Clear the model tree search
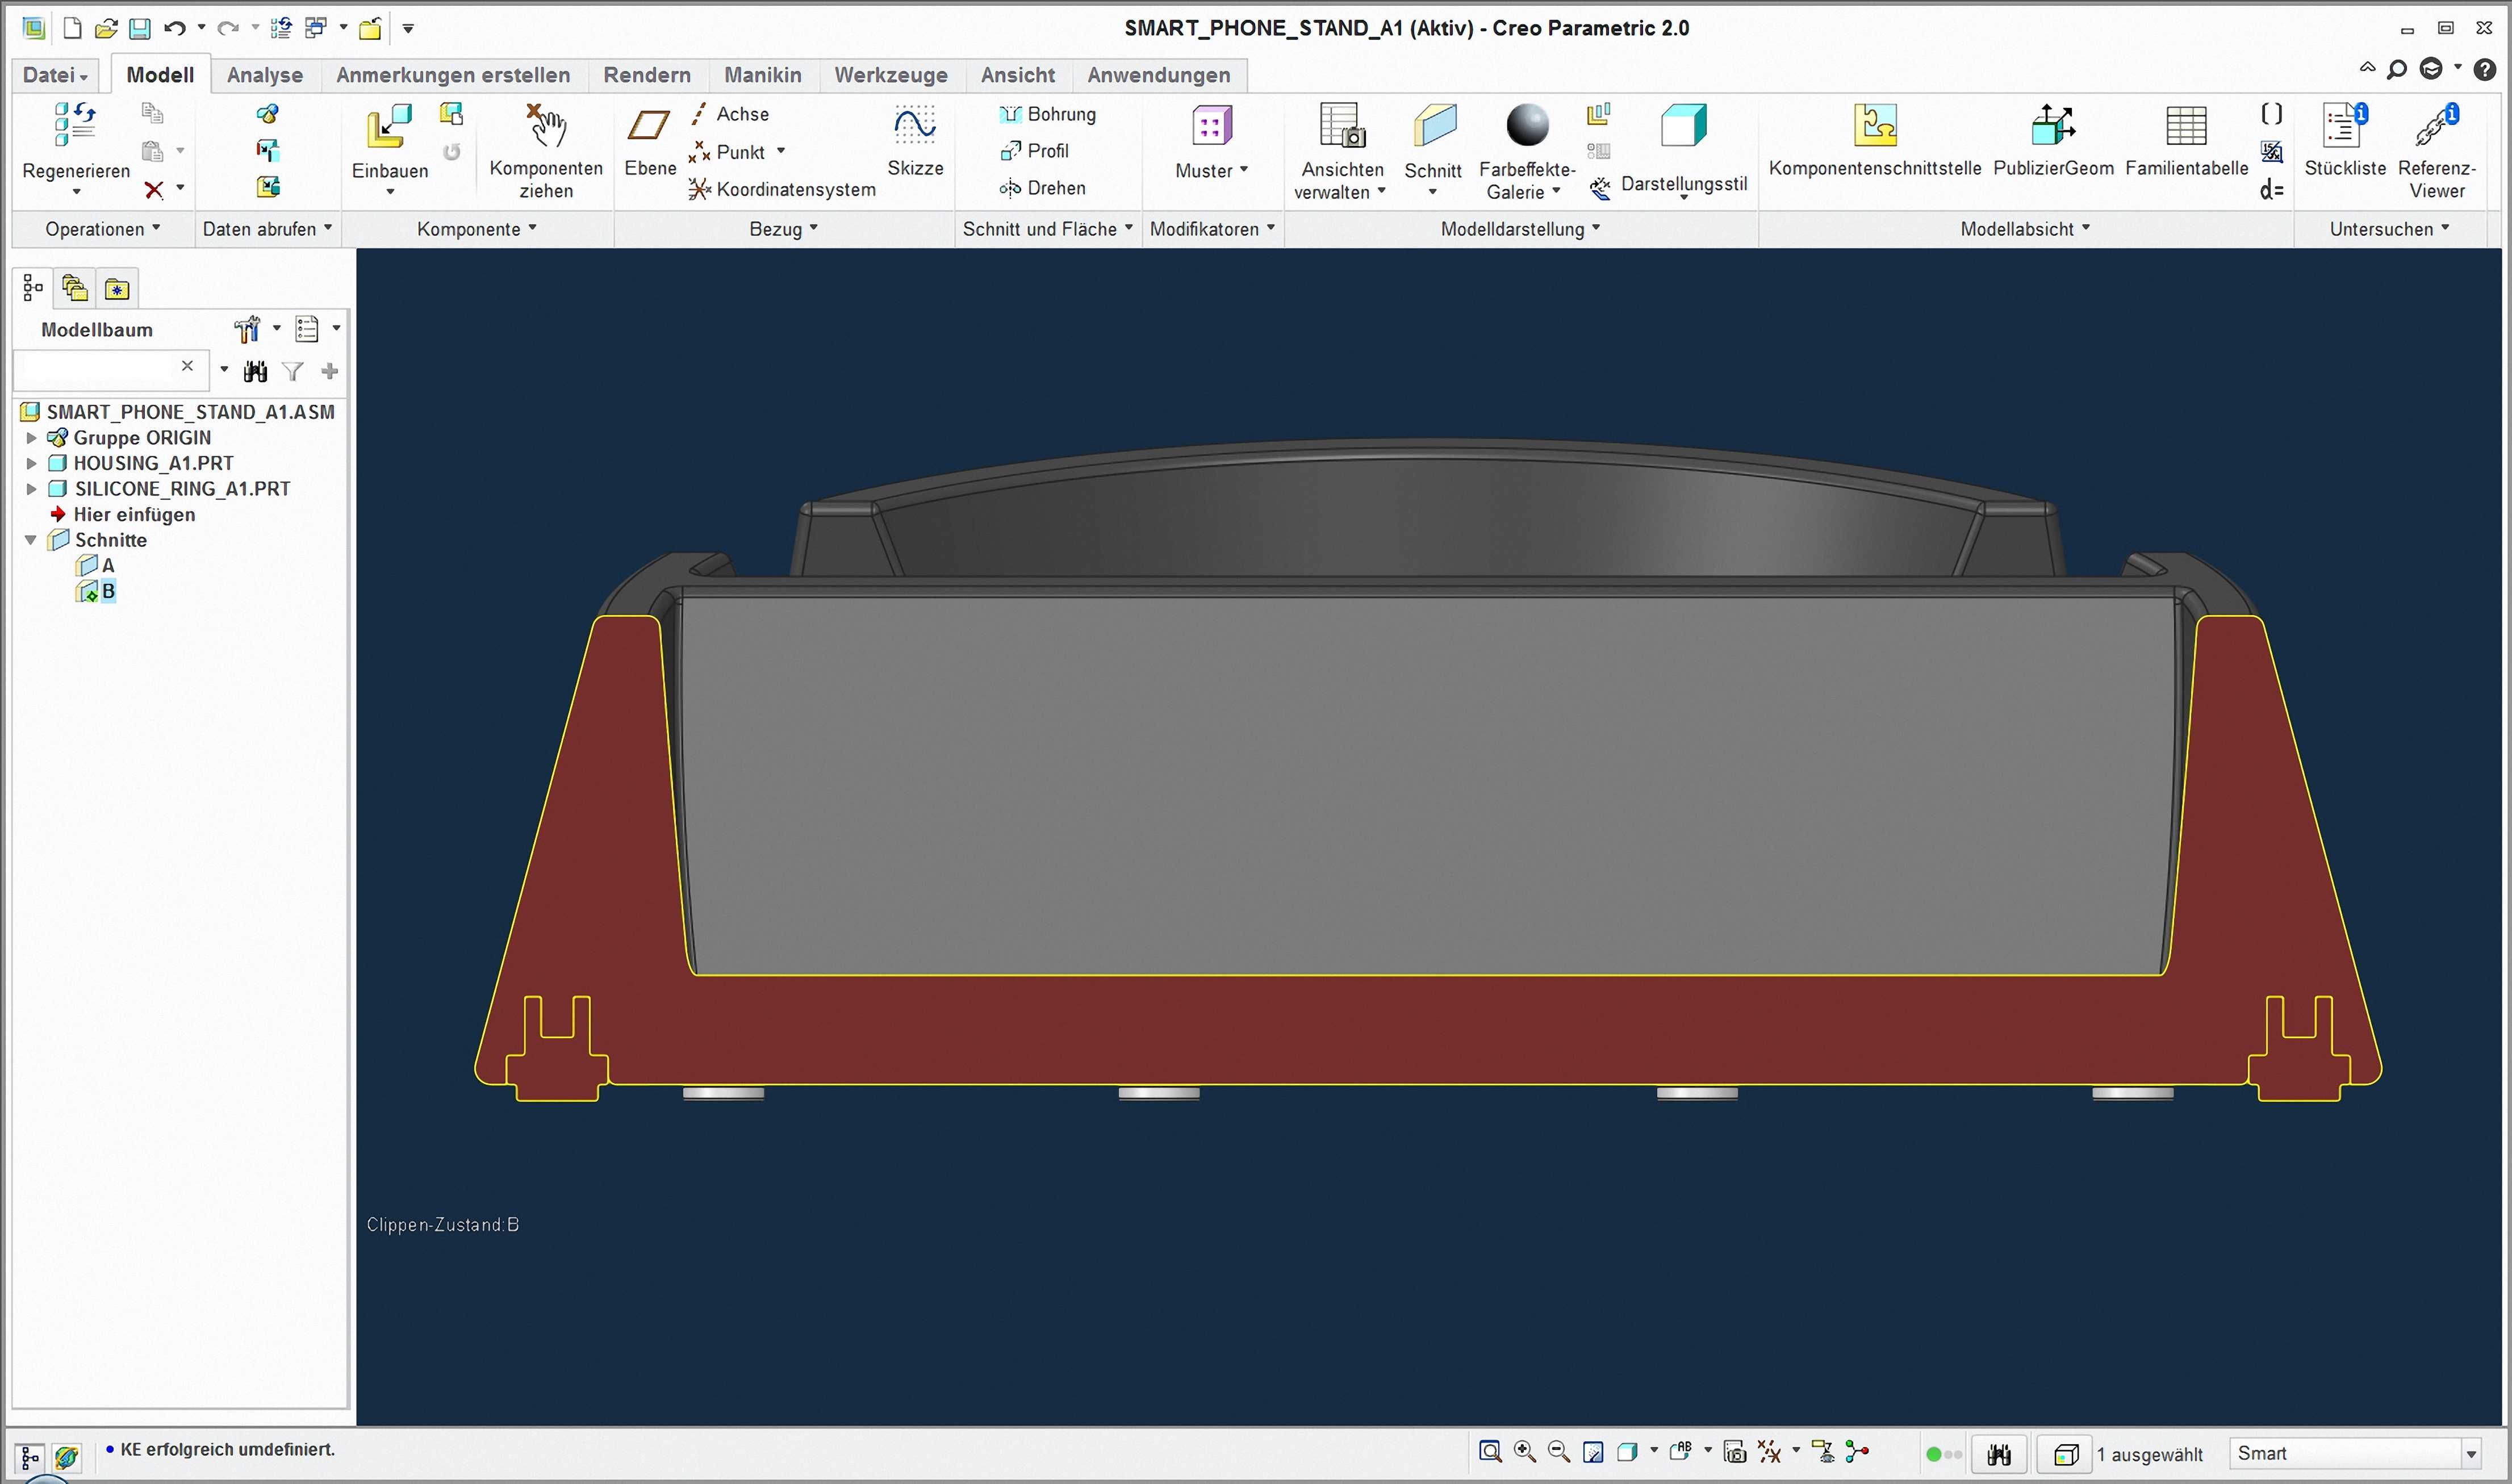The width and height of the screenshot is (2512, 1484). [x=187, y=366]
